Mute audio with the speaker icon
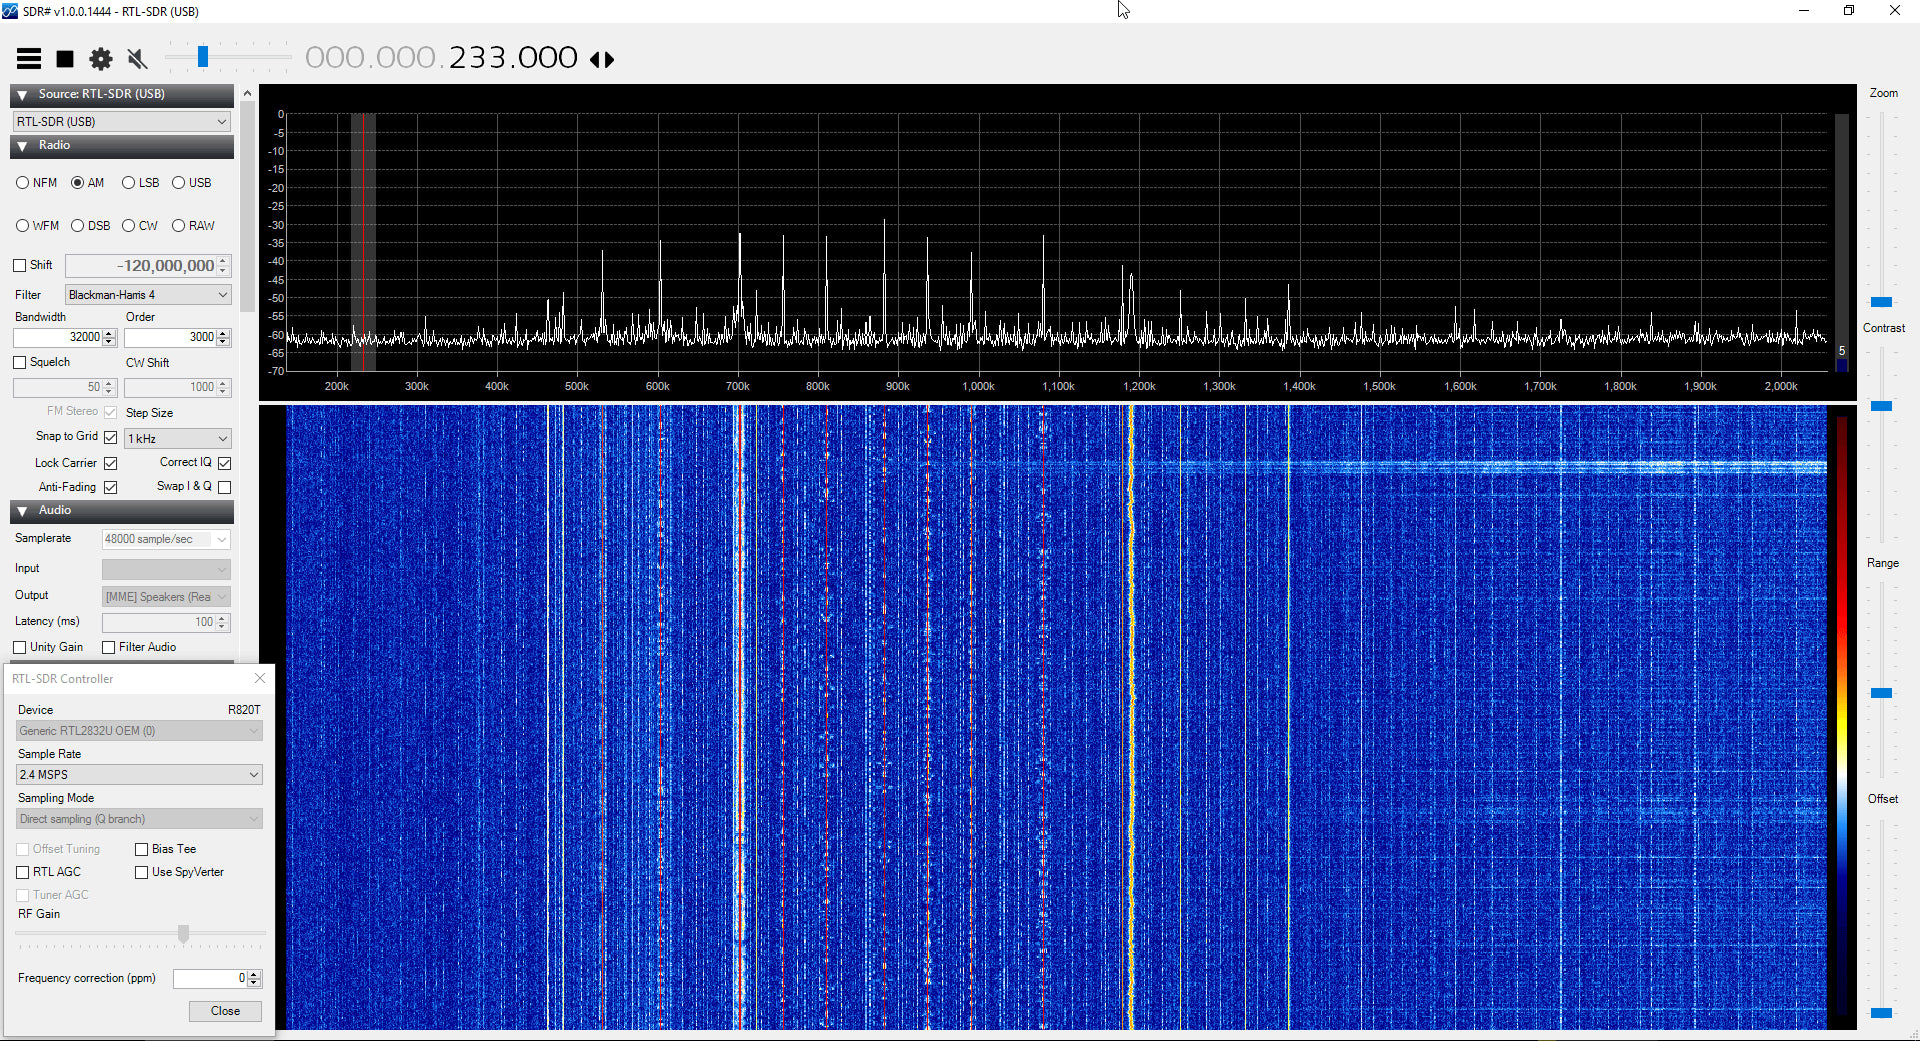 point(136,58)
